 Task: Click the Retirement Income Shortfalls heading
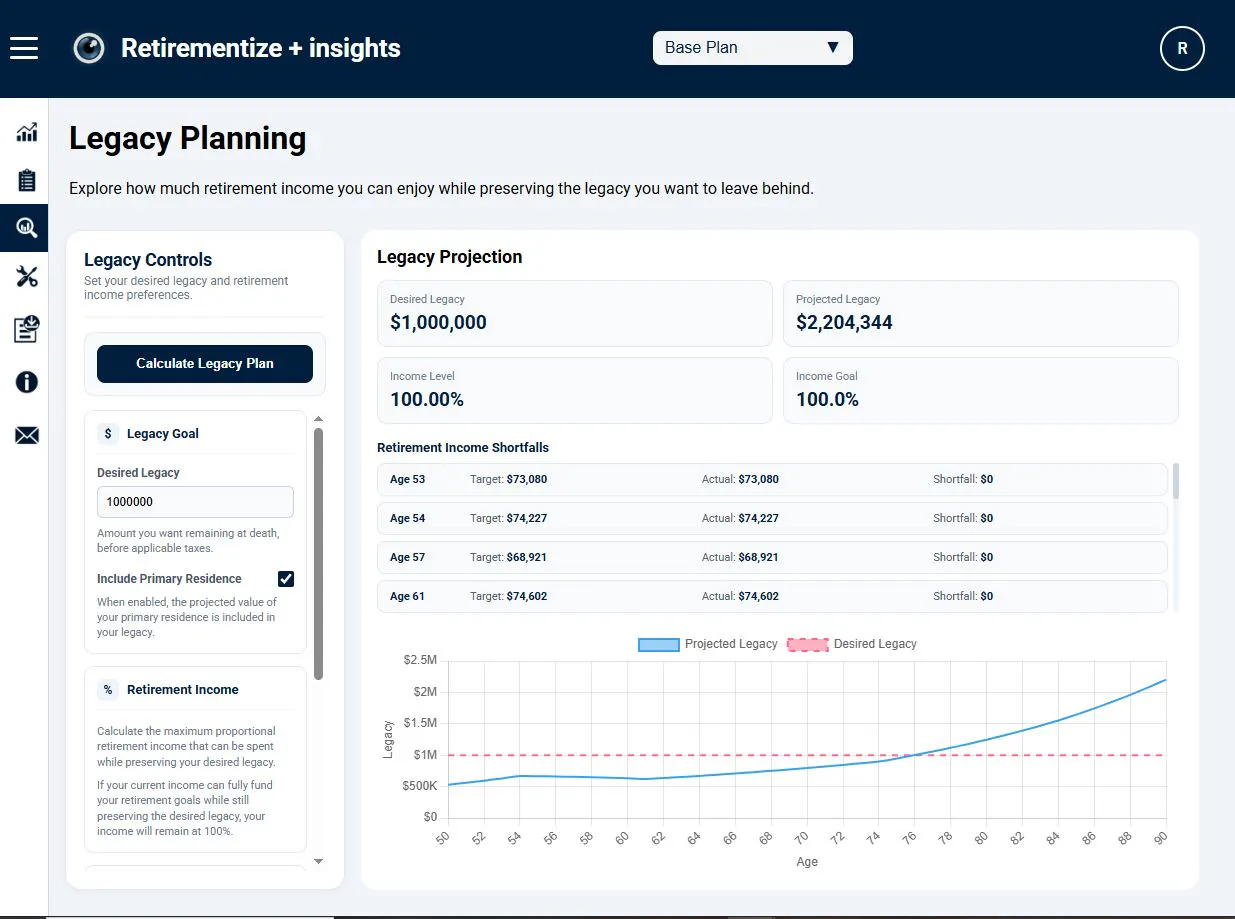pos(463,448)
